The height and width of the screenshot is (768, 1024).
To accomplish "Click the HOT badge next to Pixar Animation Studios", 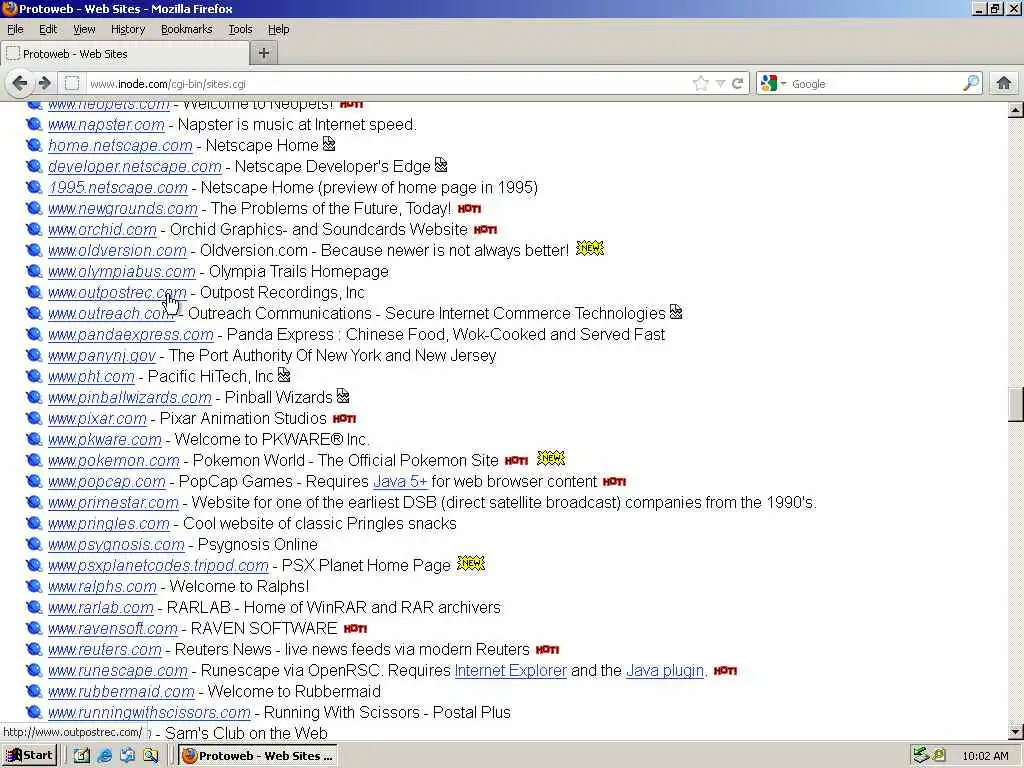I will pyautogui.click(x=344, y=419).
